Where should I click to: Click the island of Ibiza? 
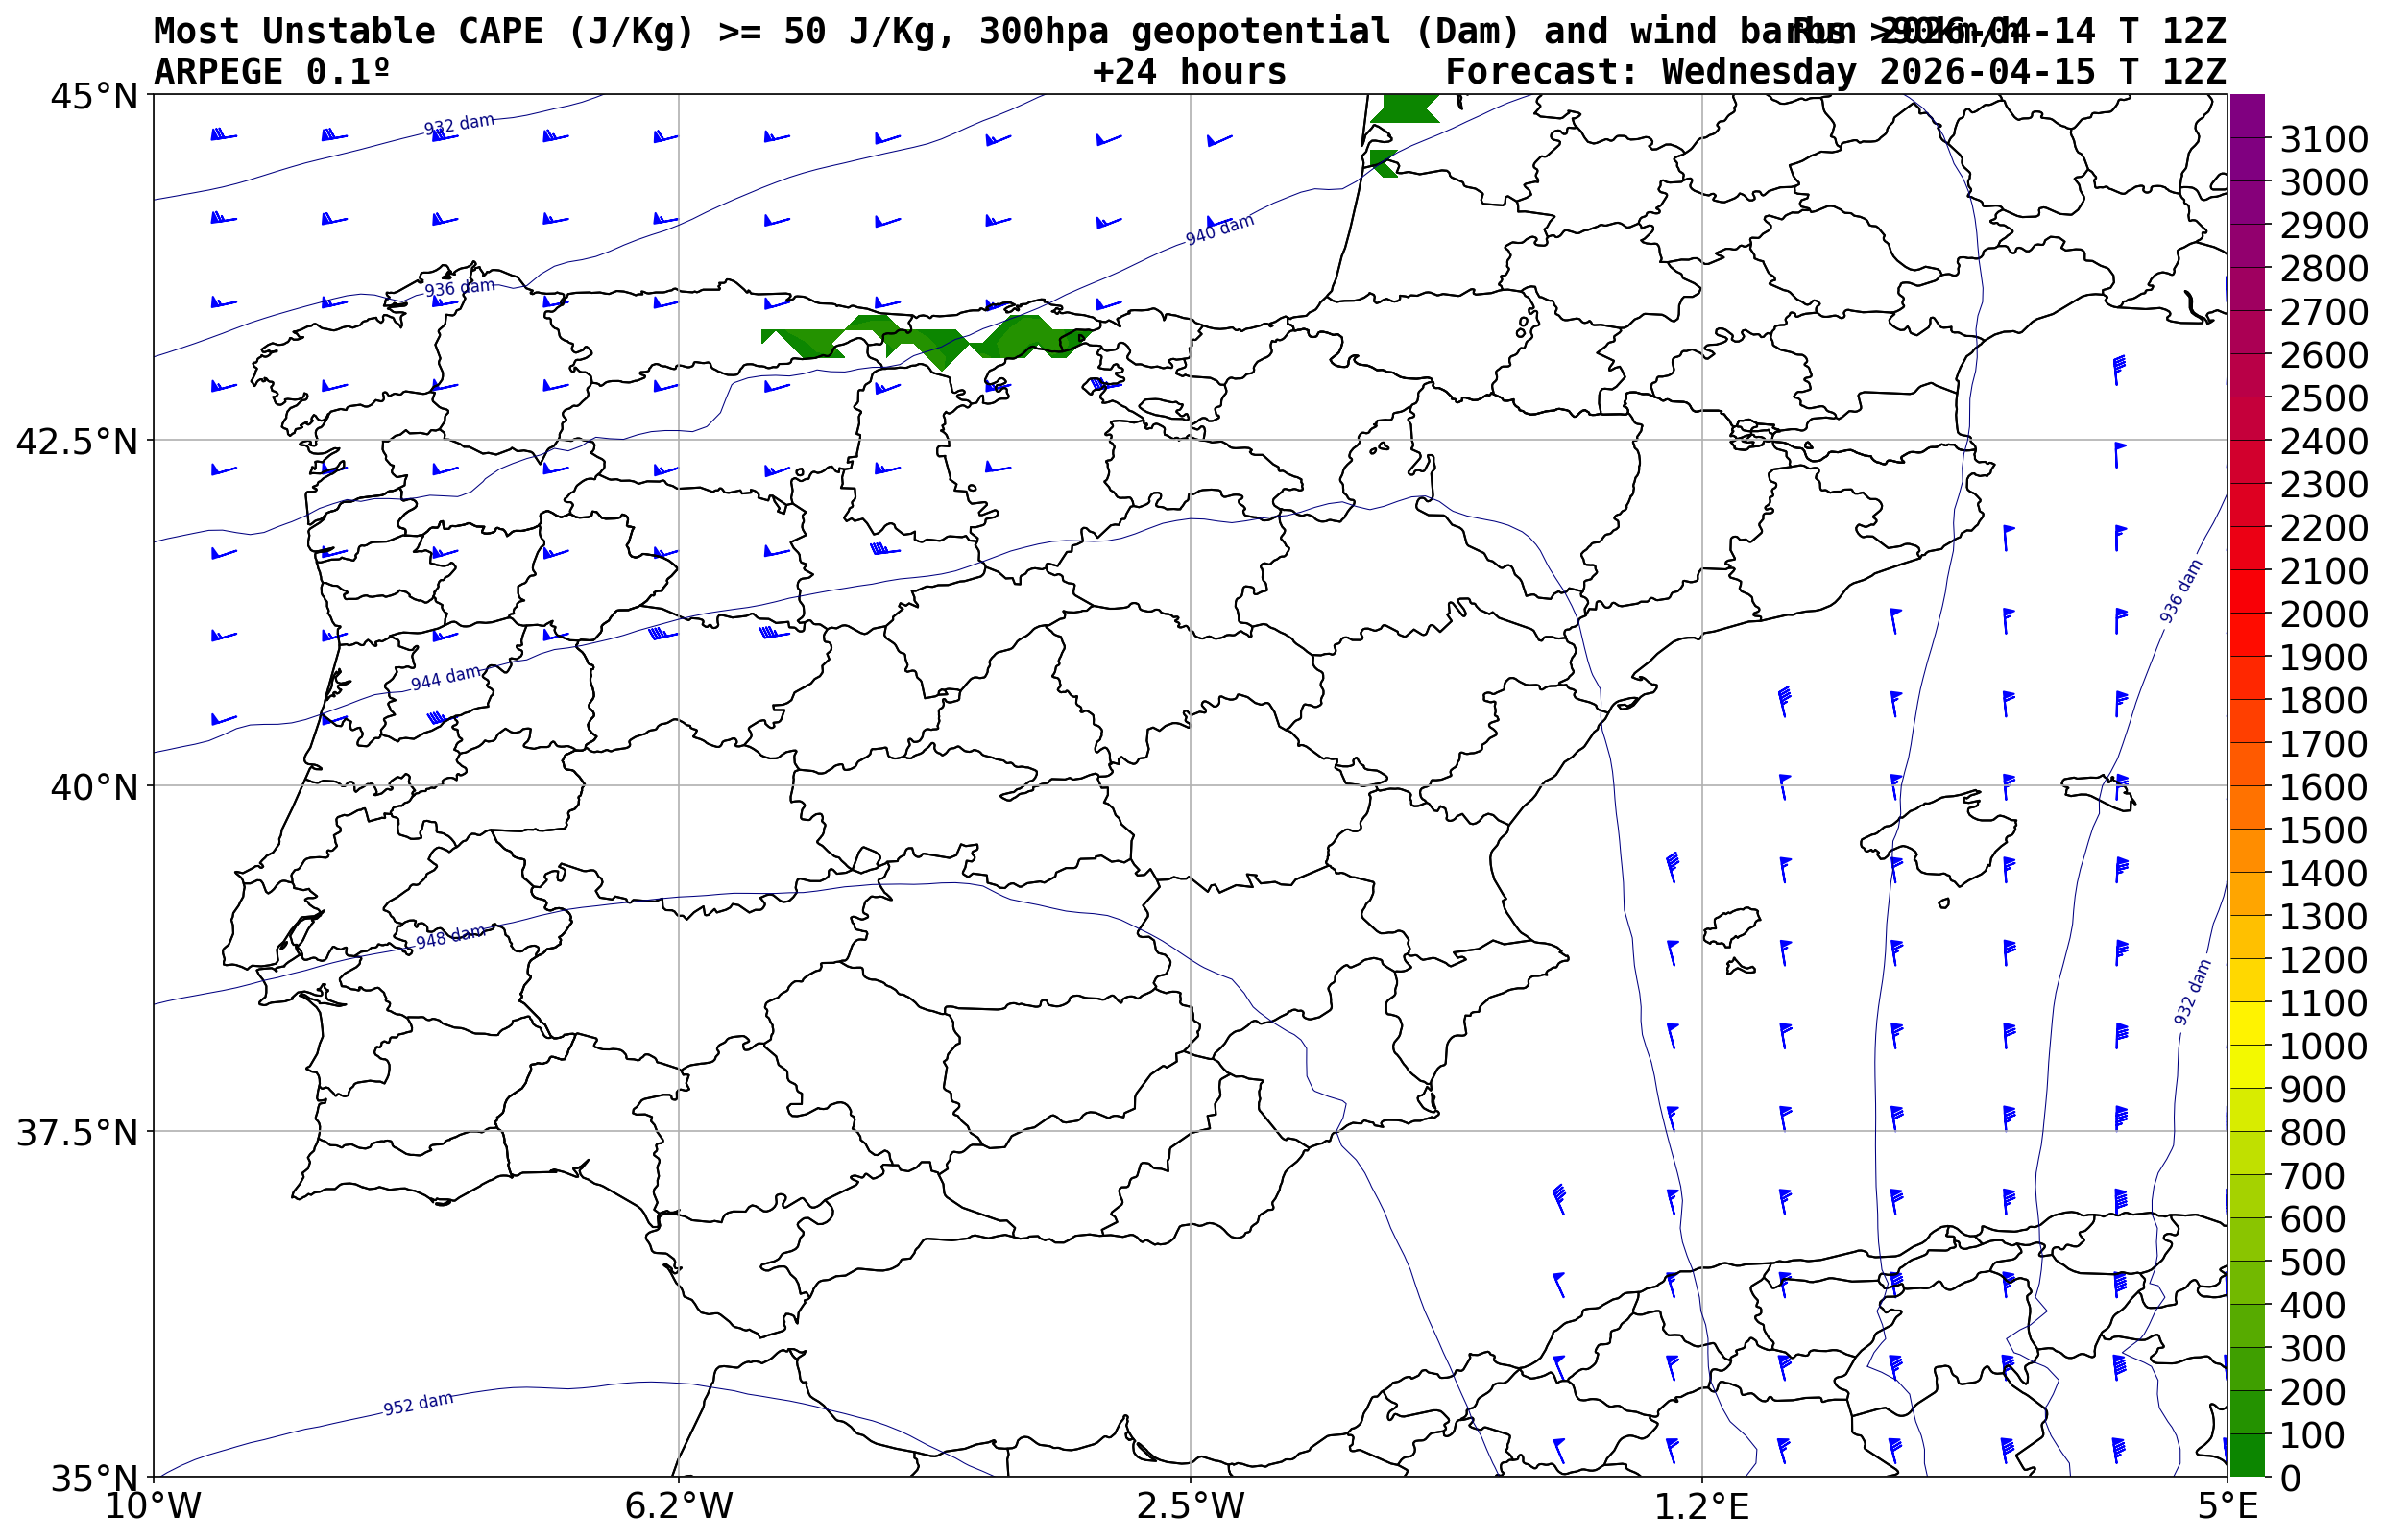1733,926
